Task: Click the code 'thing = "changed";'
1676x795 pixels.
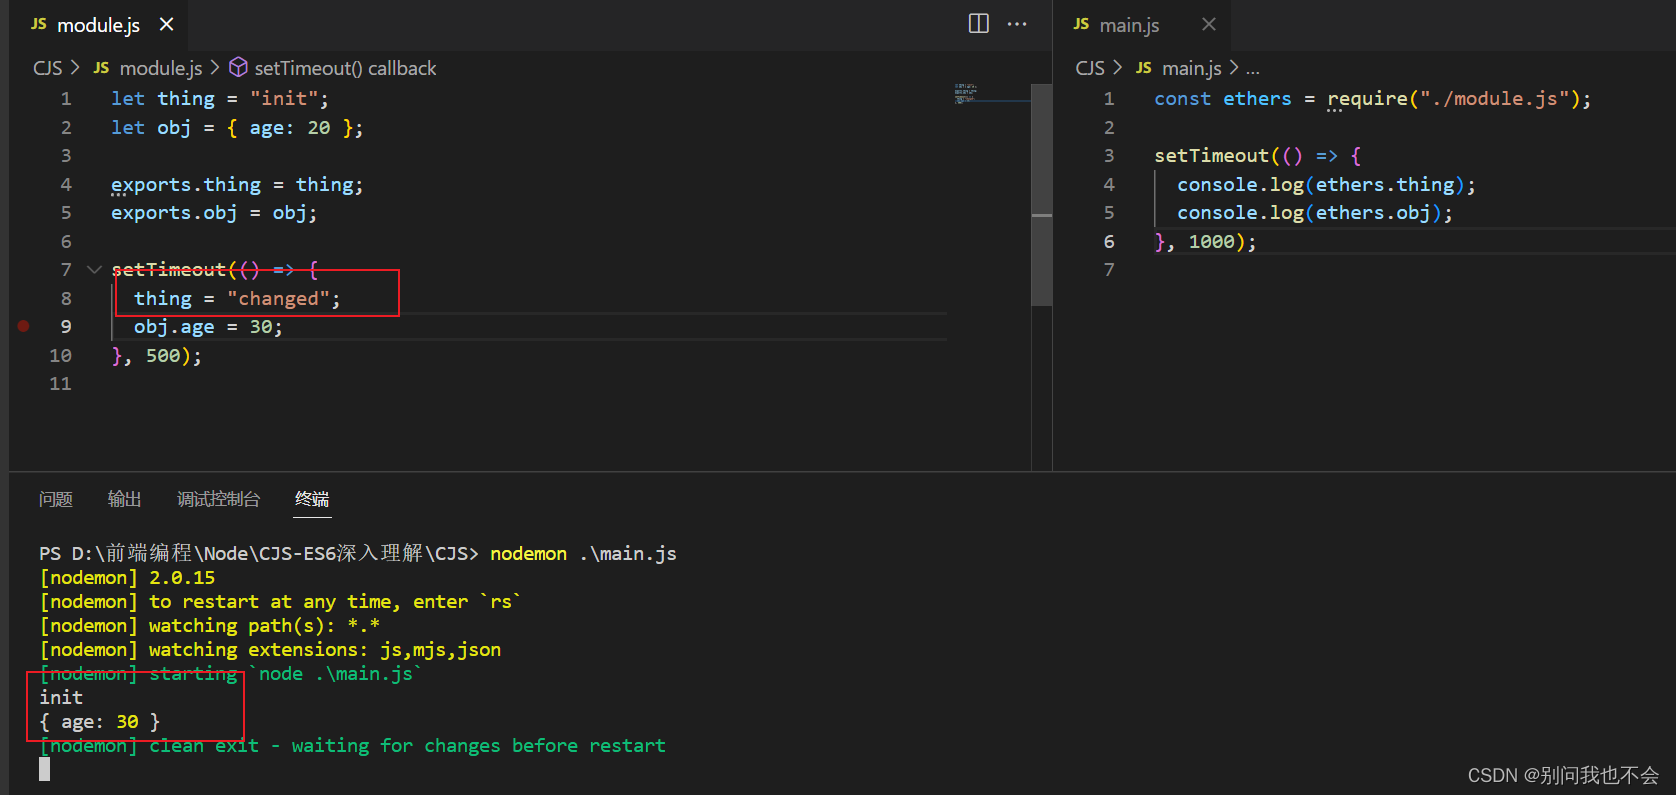Action: [x=237, y=299]
